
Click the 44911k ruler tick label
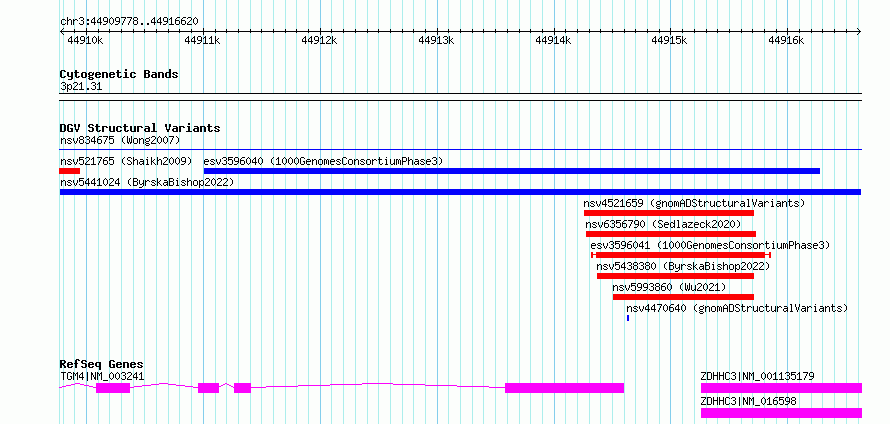pos(202,40)
